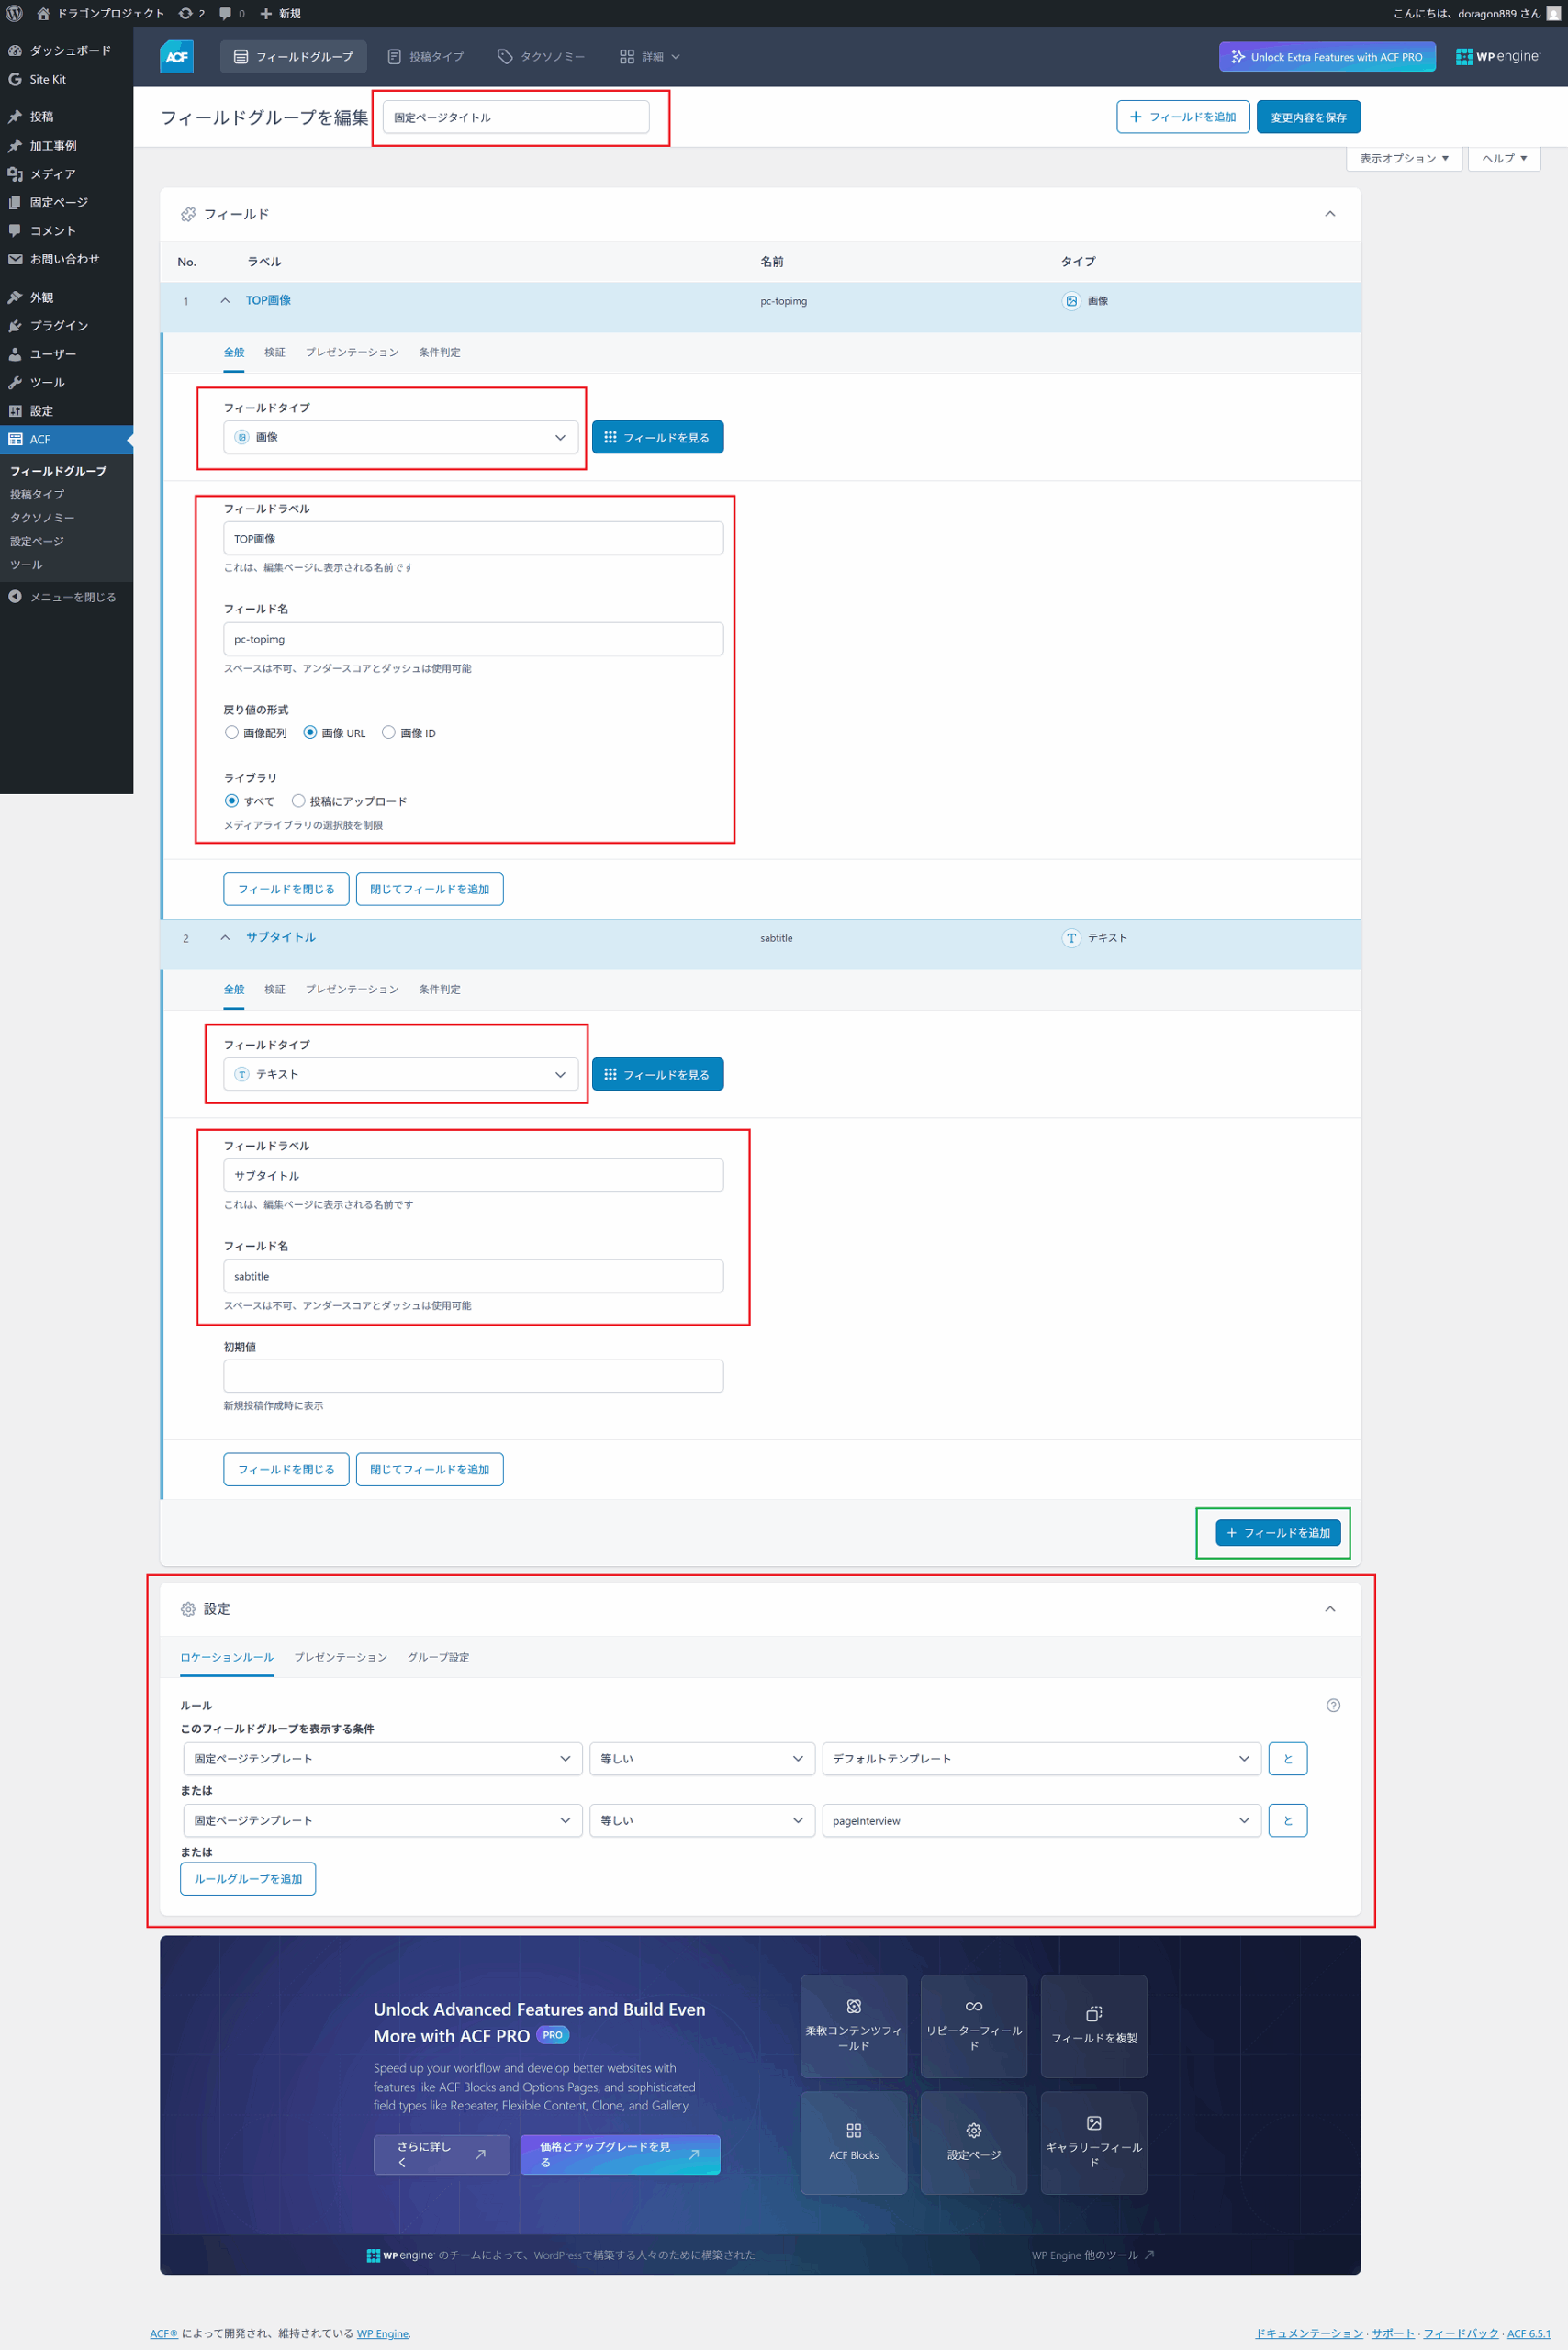Image resolution: width=1568 pixels, height=2350 pixels.
Task: Collapse the 設定 panel with chevron
Action: 1329,1608
